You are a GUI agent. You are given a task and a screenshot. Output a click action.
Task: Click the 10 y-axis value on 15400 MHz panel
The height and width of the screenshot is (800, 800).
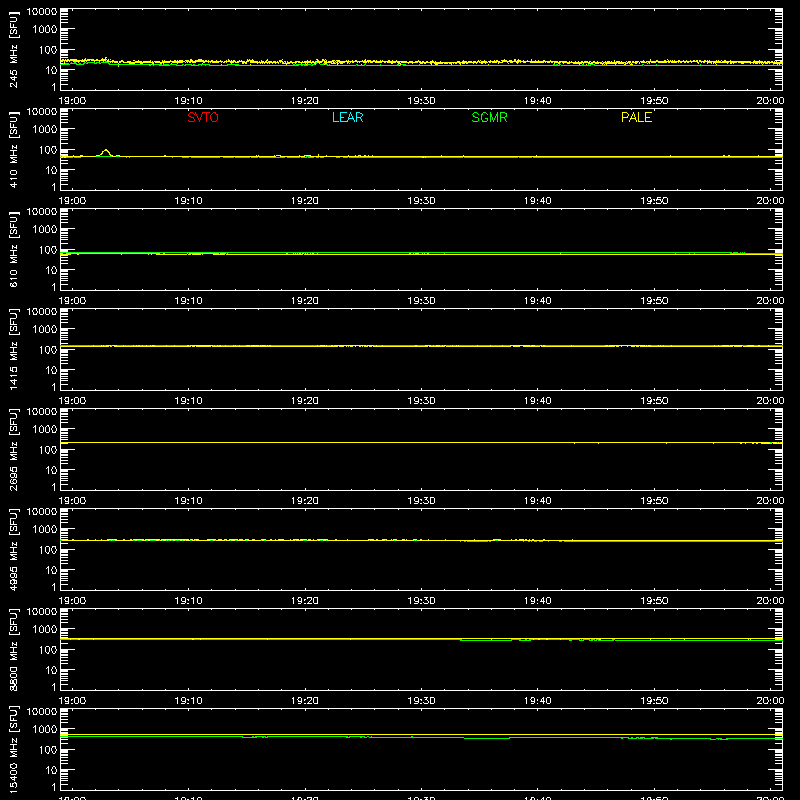[x=51, y=770]
